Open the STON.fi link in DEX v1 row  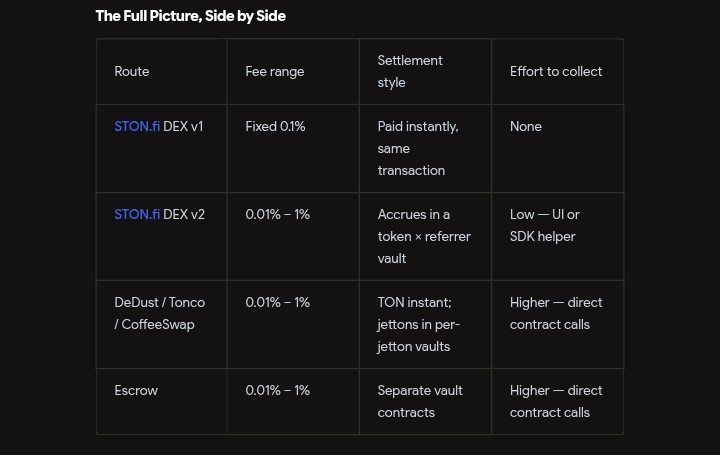click(137, 126)
